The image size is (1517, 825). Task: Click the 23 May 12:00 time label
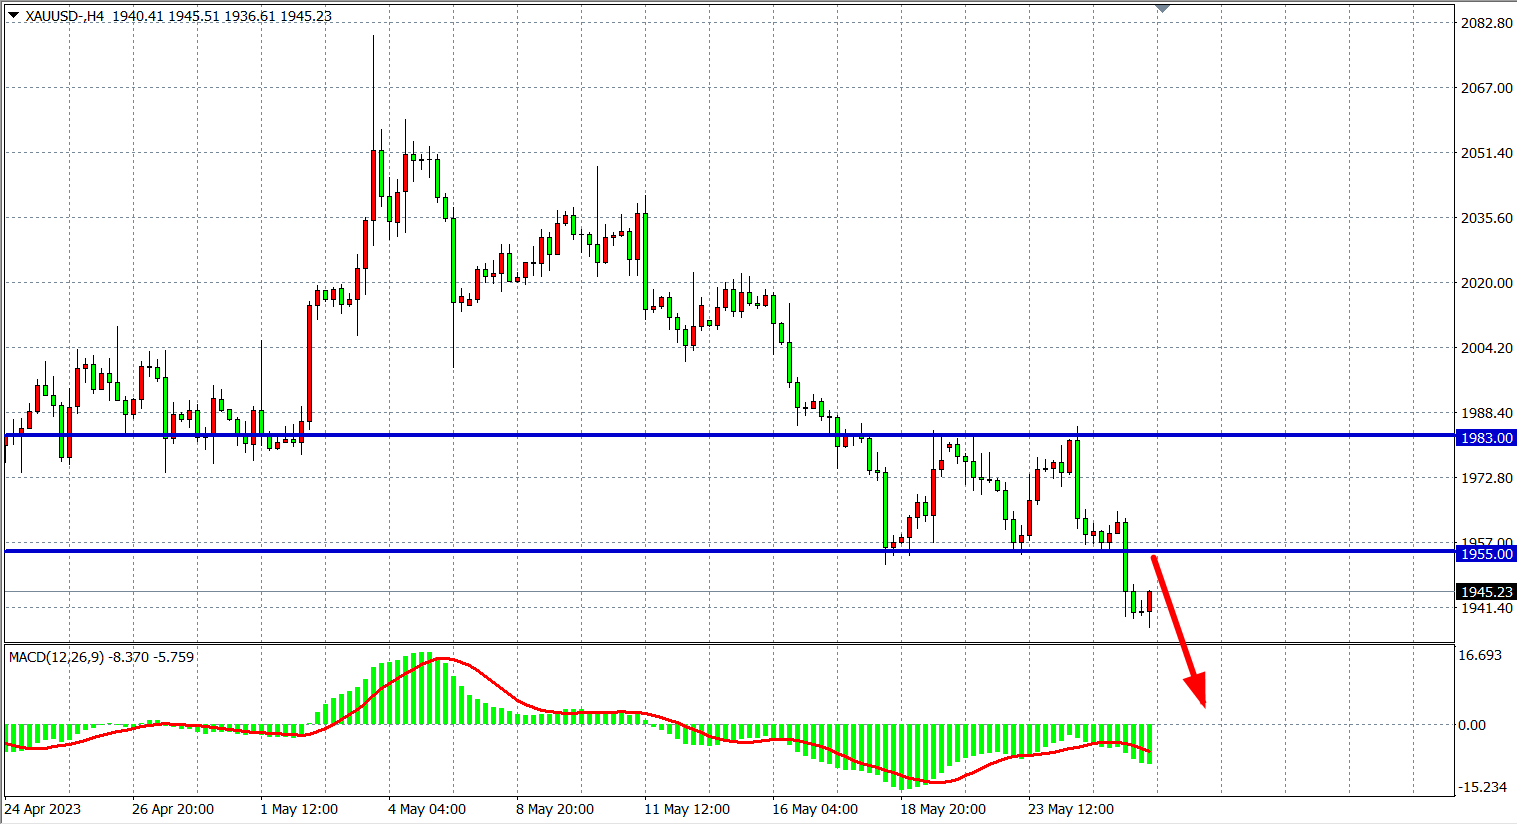pyautogui.click(x=1071, y=809)
